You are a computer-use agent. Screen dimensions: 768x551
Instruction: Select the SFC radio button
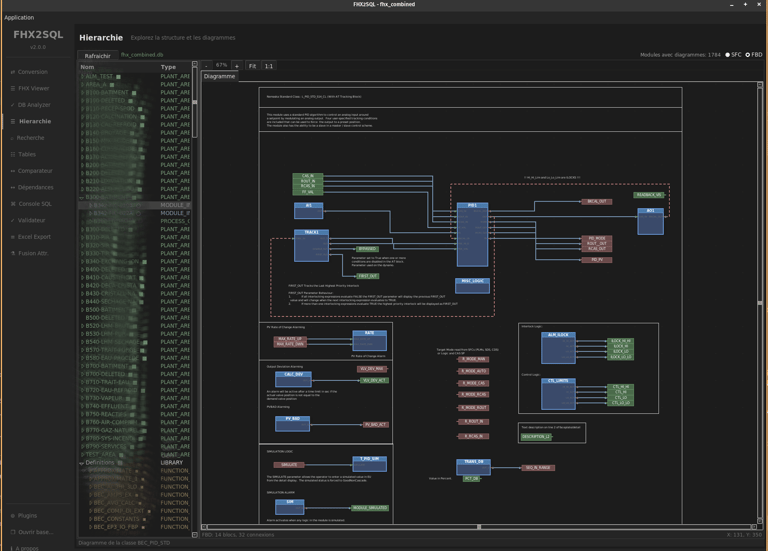[x=728, y=55]
